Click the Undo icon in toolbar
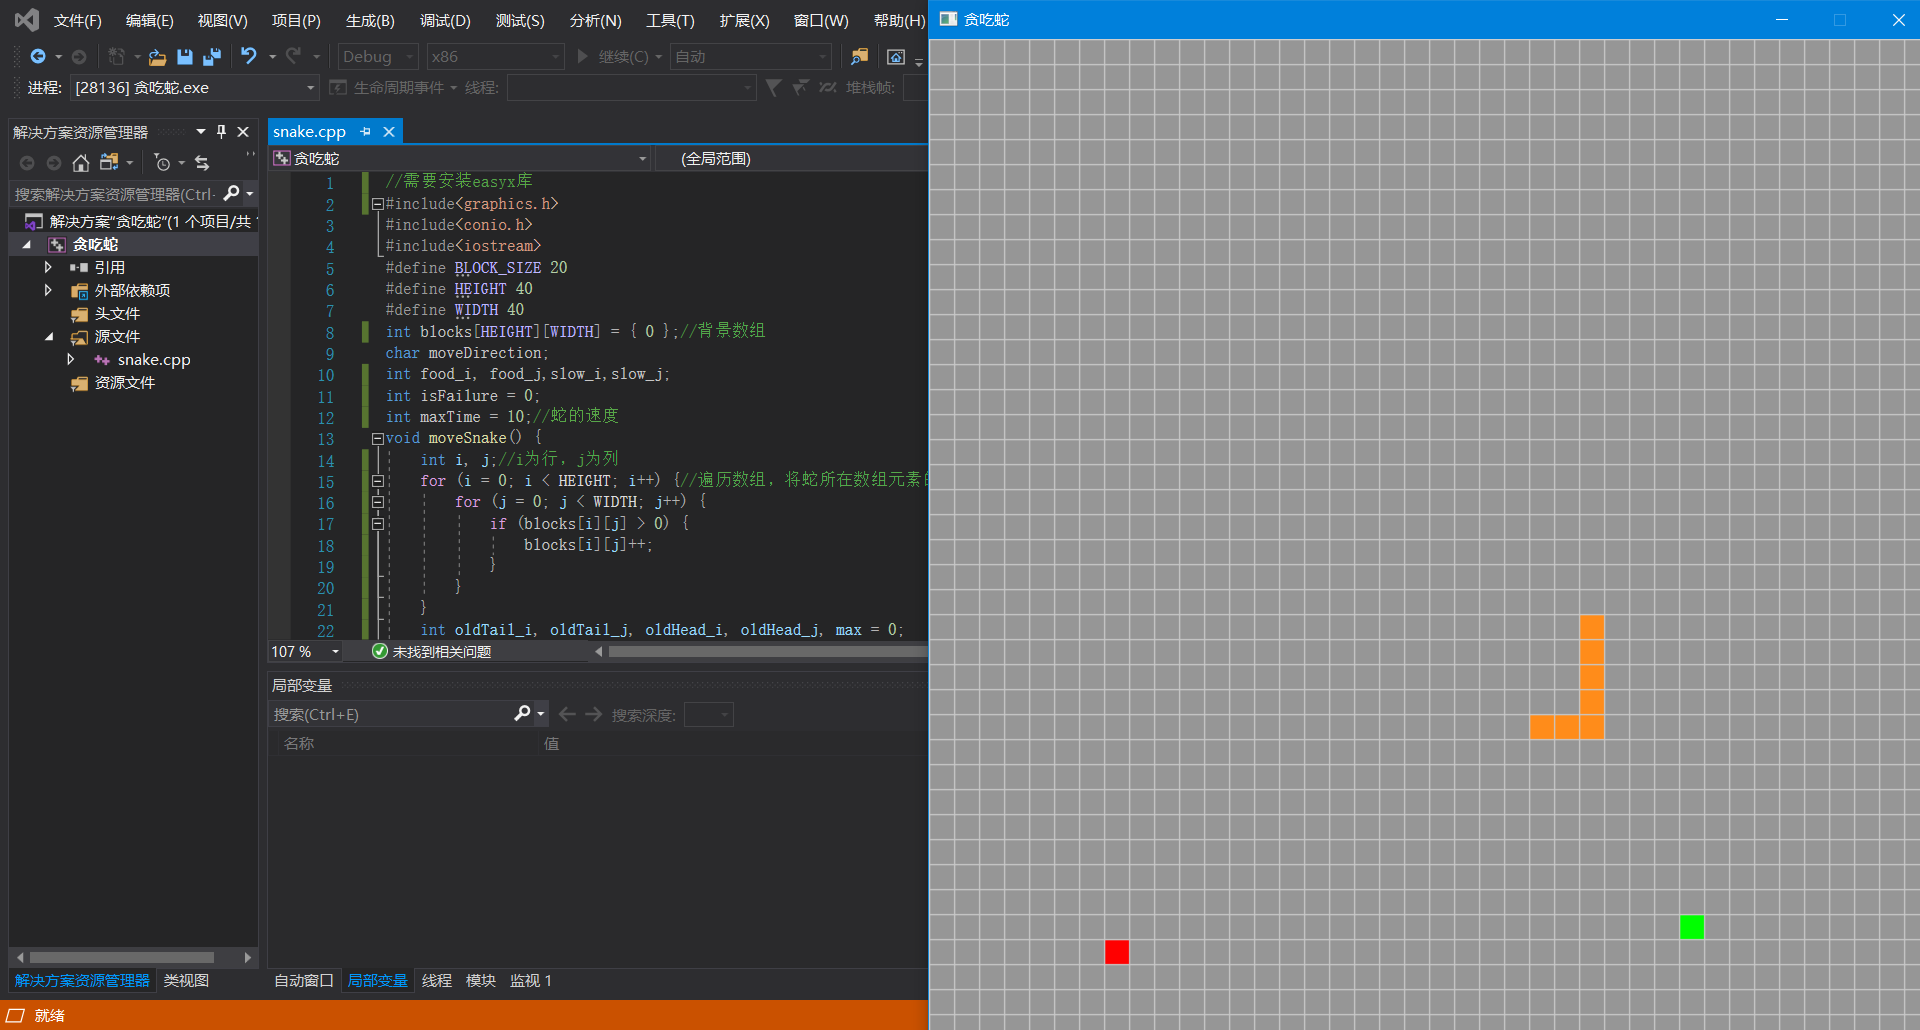This screenshot has width=1920, height=1030. (249, 57)
